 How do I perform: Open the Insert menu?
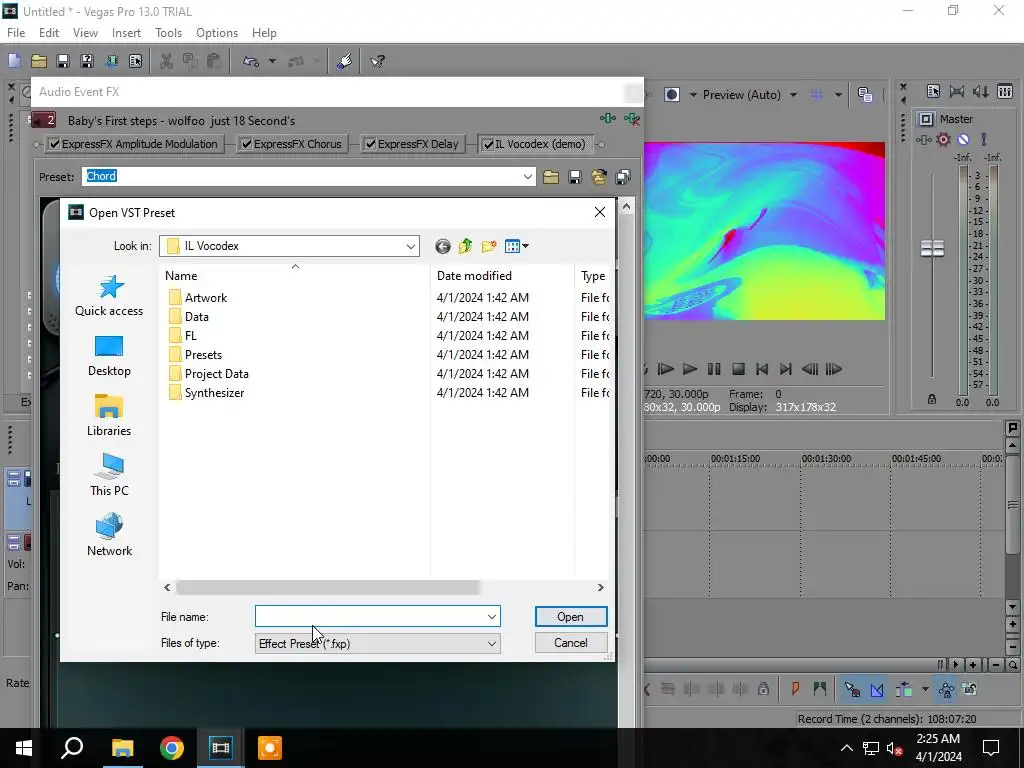coord(126,33)
